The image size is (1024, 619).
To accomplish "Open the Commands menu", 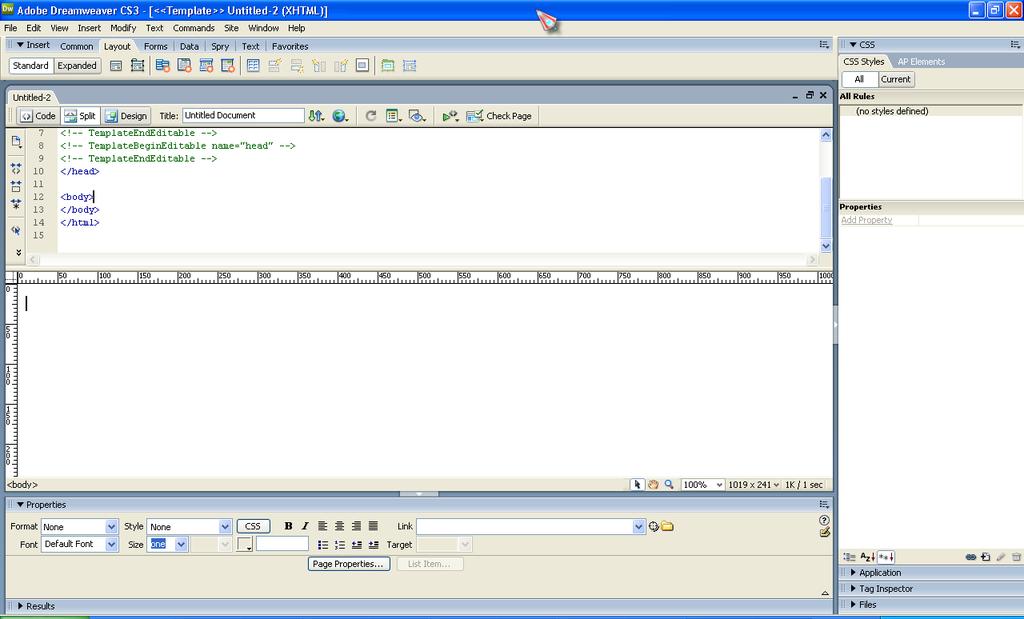I will click(x=193, y=28).
